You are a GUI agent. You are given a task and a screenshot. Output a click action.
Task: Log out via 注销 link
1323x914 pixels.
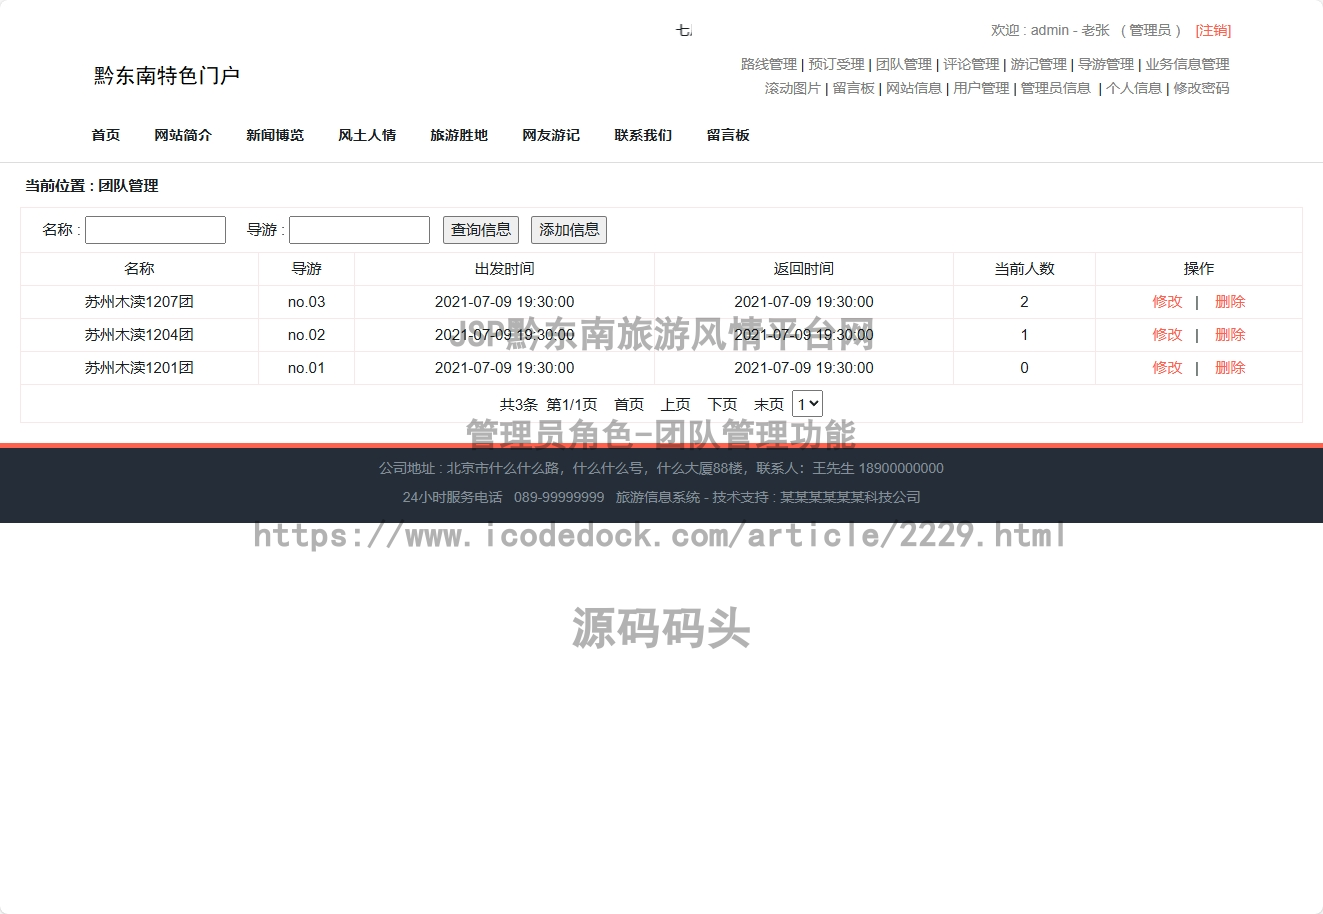tap(1213, 31)
